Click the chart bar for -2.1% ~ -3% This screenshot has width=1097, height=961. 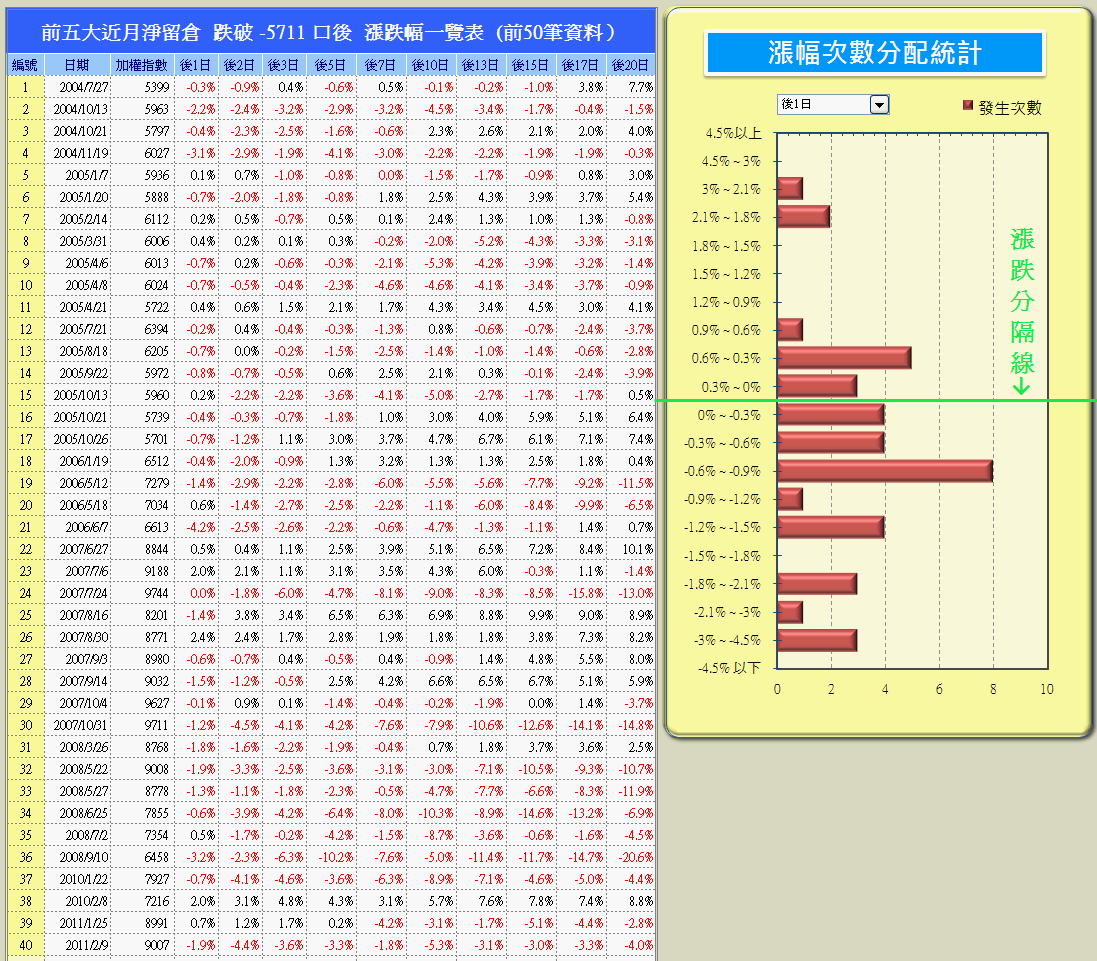pyautogui.click(x=791, y=612)
